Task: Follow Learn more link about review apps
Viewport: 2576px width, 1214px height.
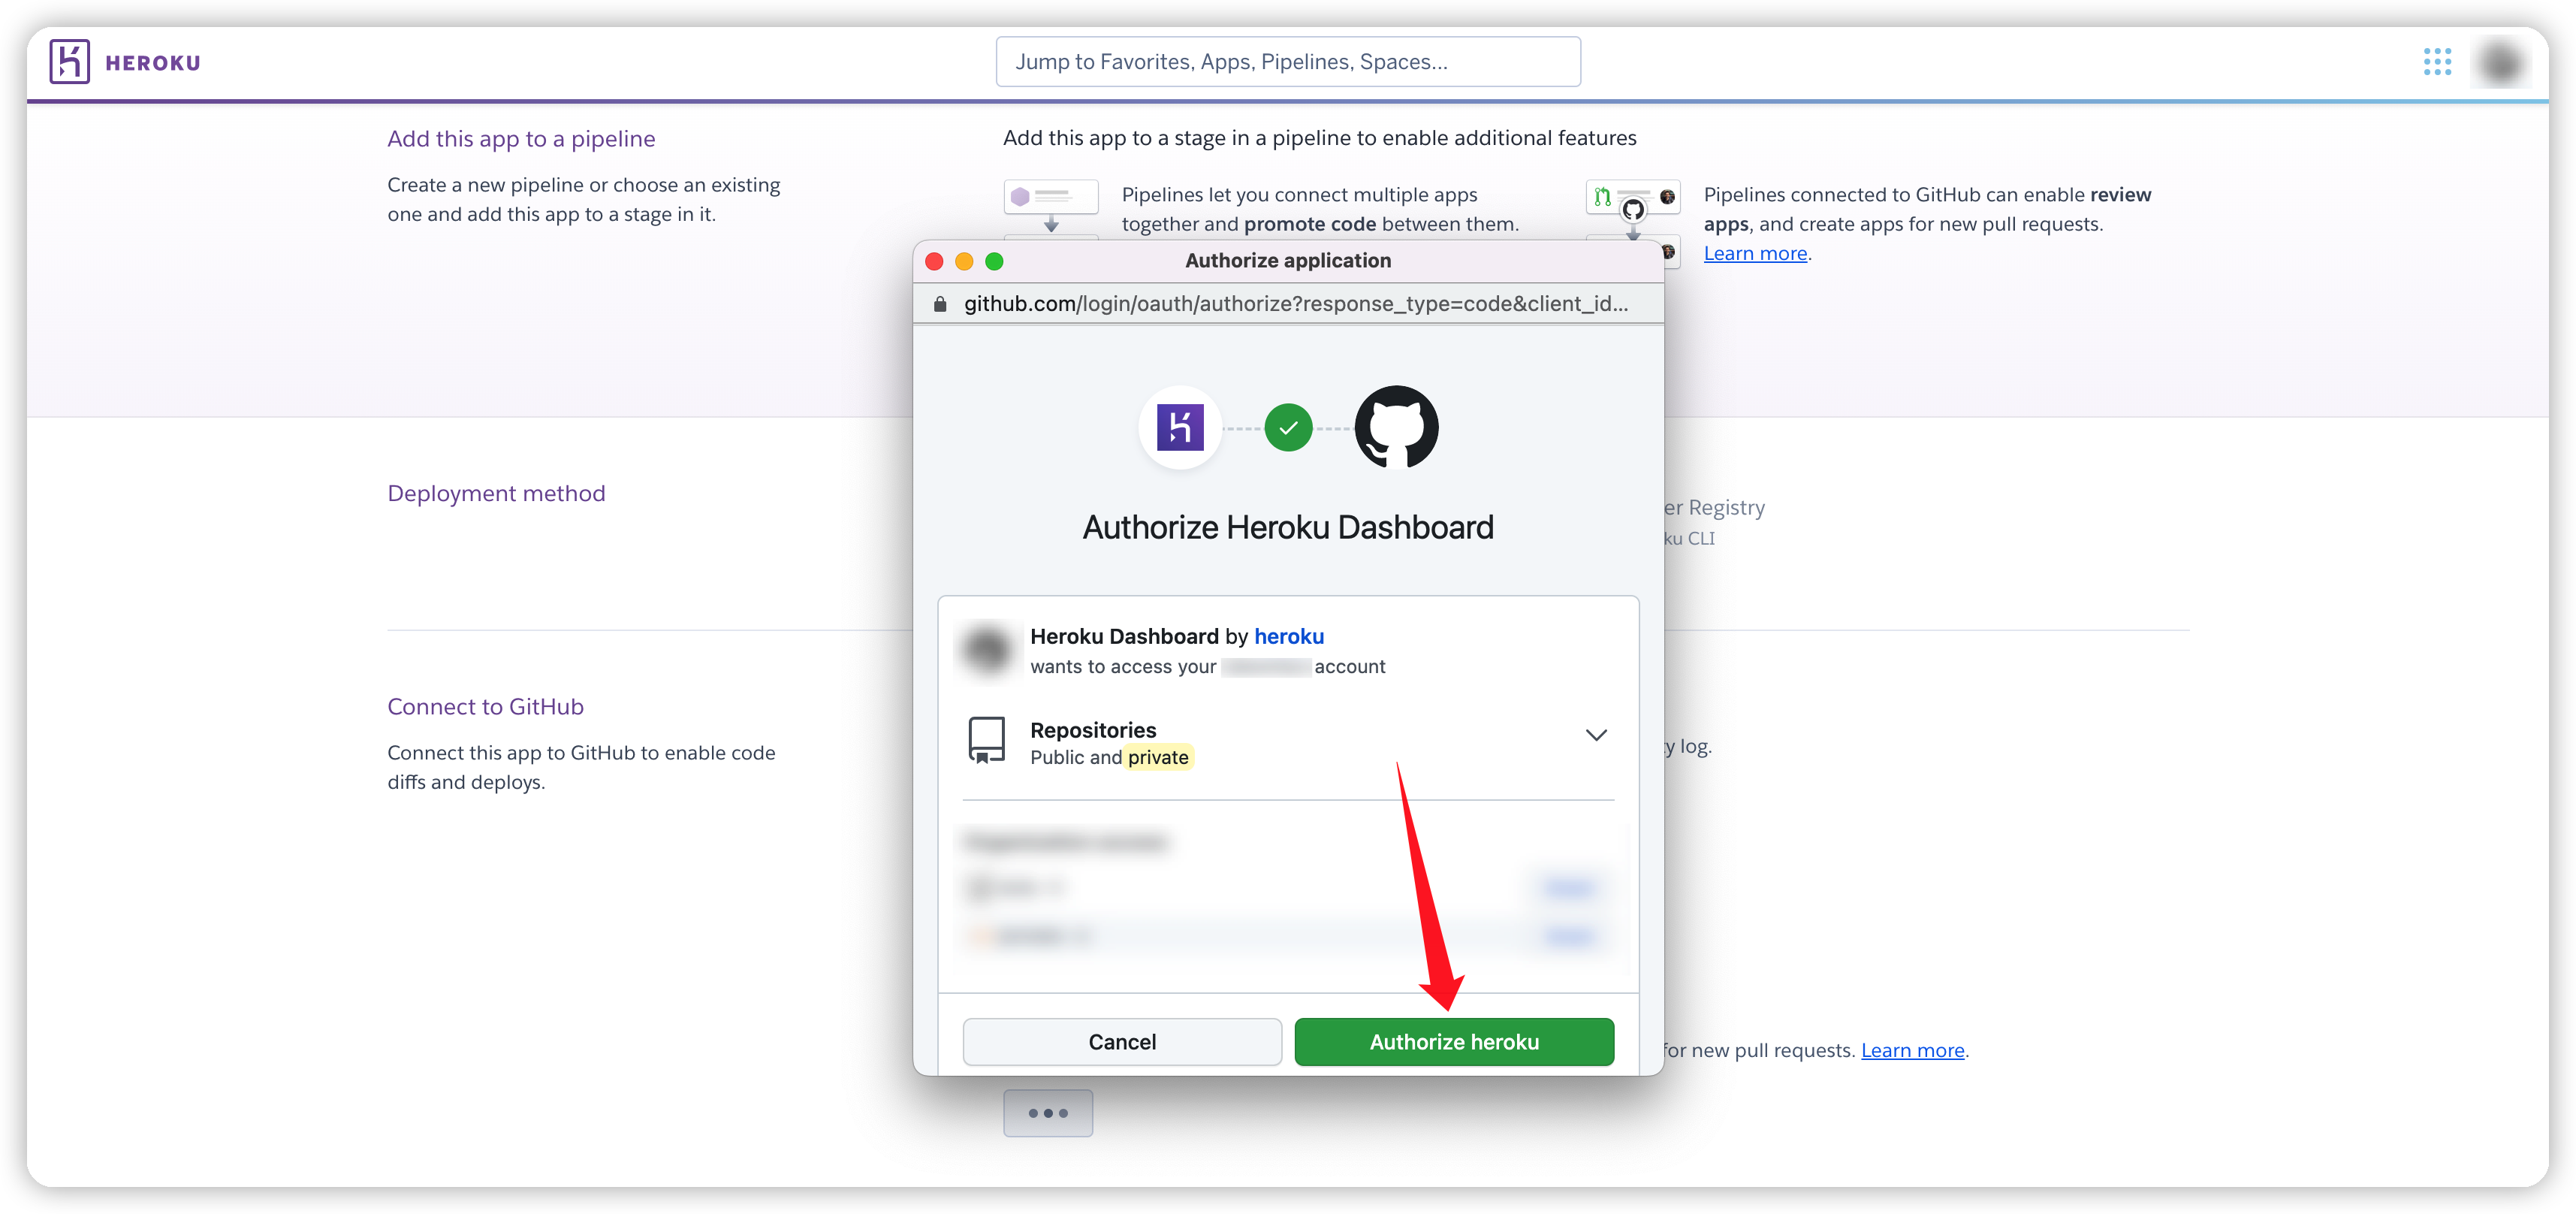Action: point(1755,254)
